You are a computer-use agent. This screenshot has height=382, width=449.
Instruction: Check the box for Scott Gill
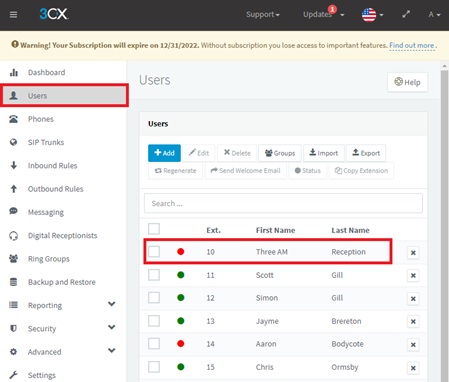pos(154,275)
